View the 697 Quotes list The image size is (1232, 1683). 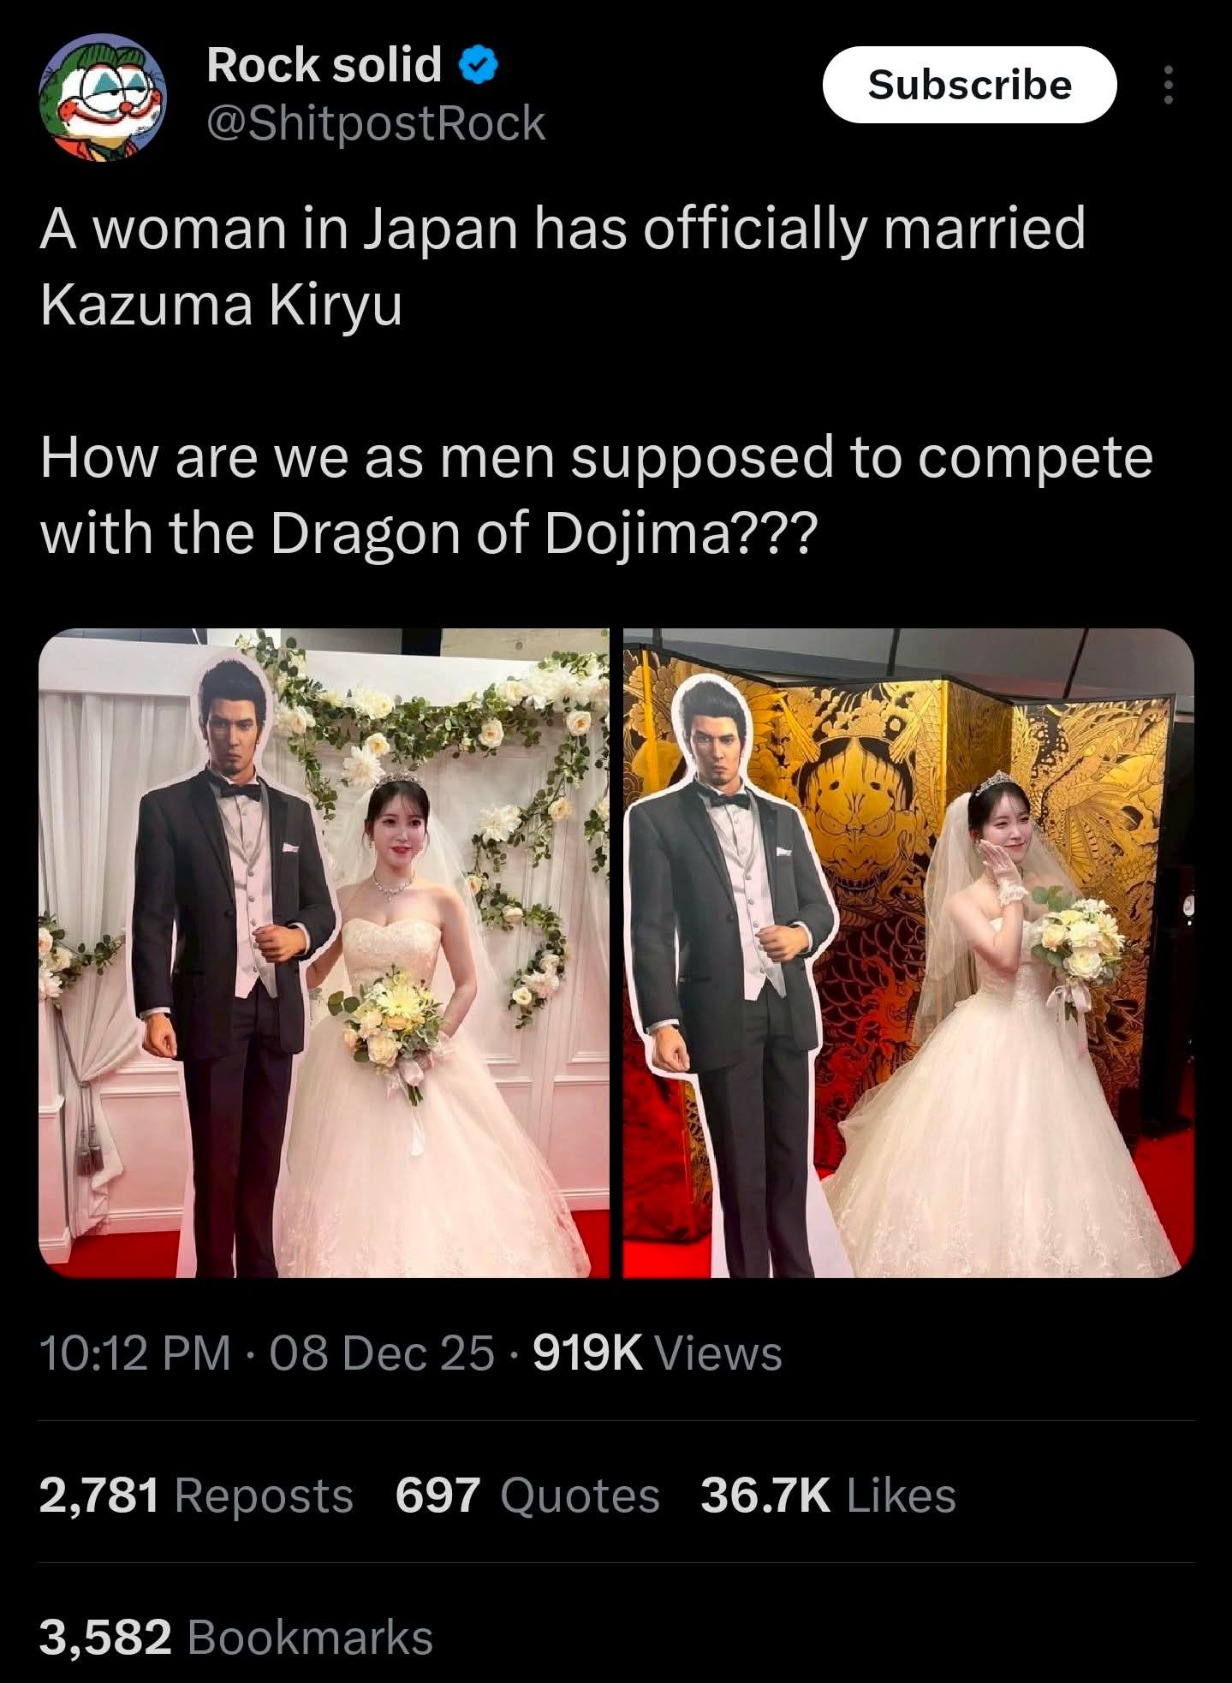[x=527, y=1496]
